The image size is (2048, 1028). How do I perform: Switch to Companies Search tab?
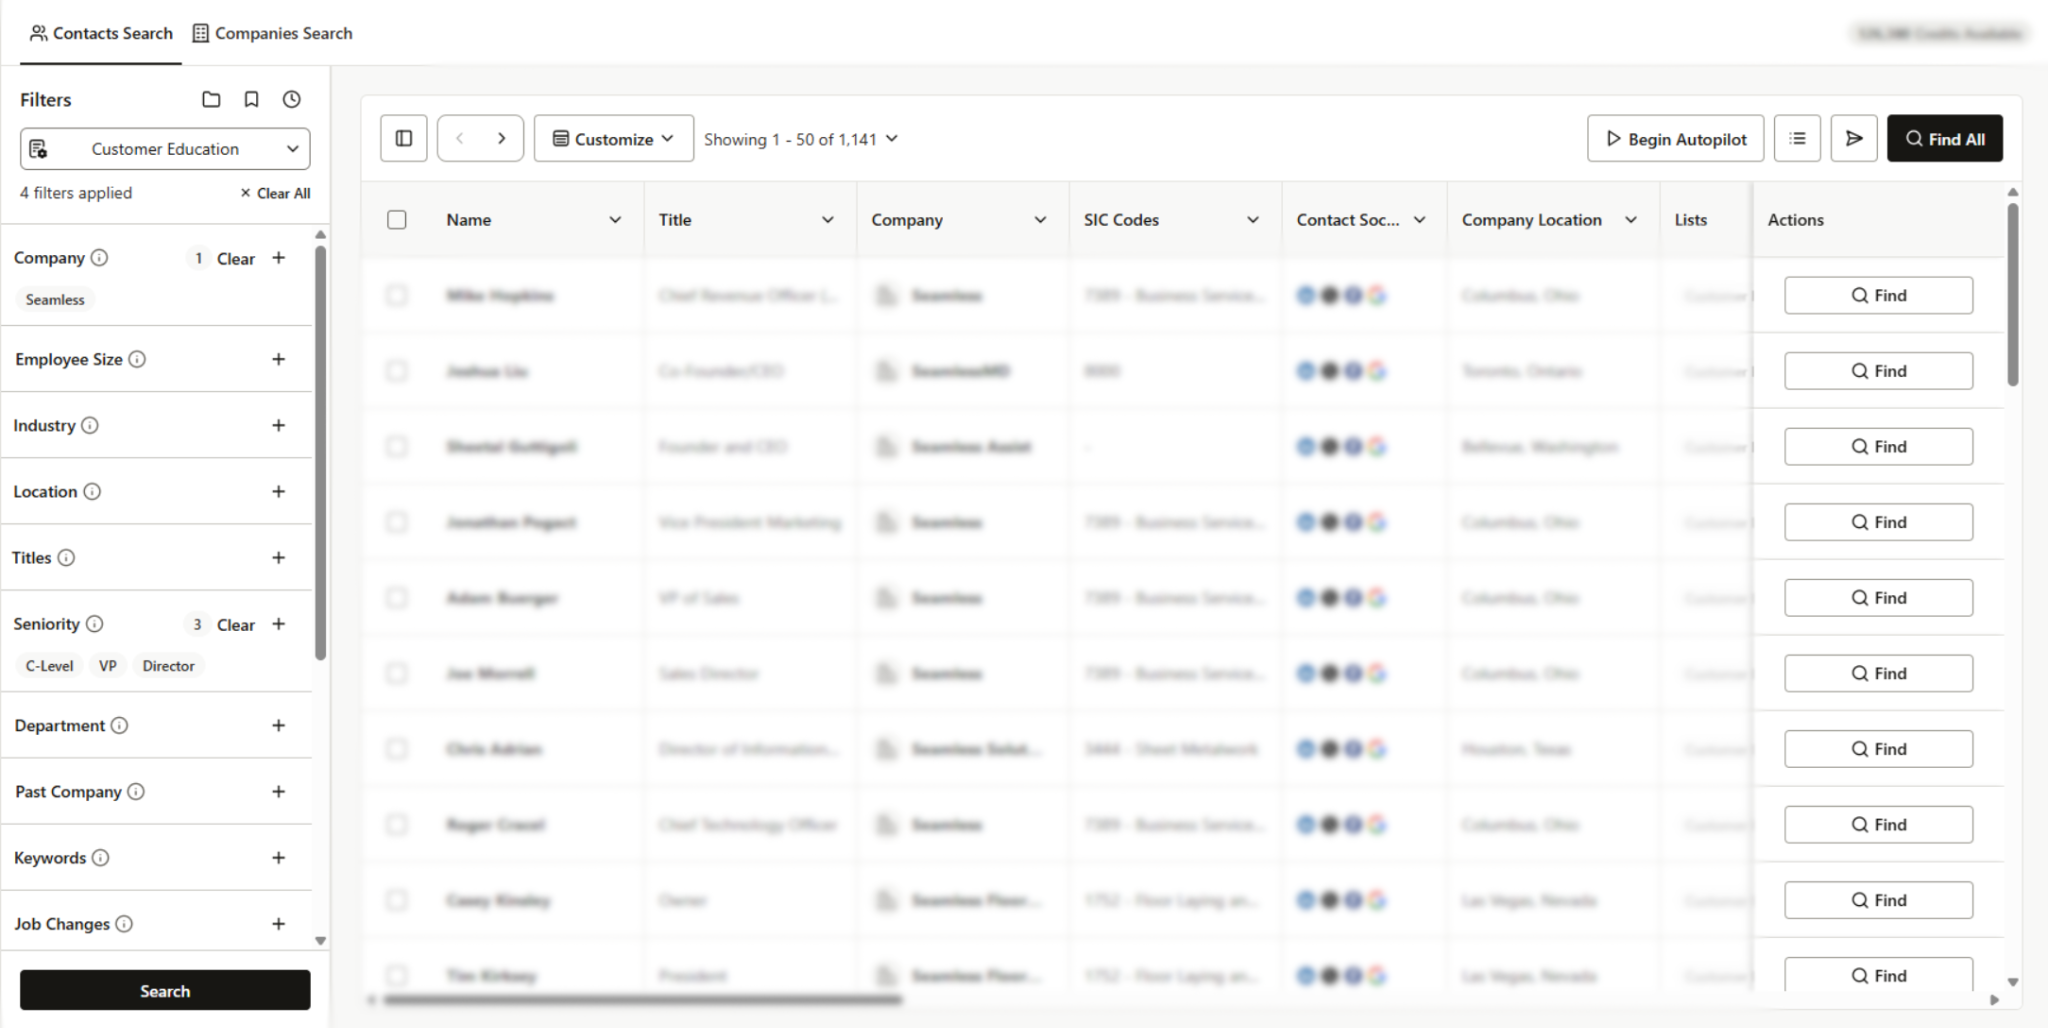coord(272,33)
